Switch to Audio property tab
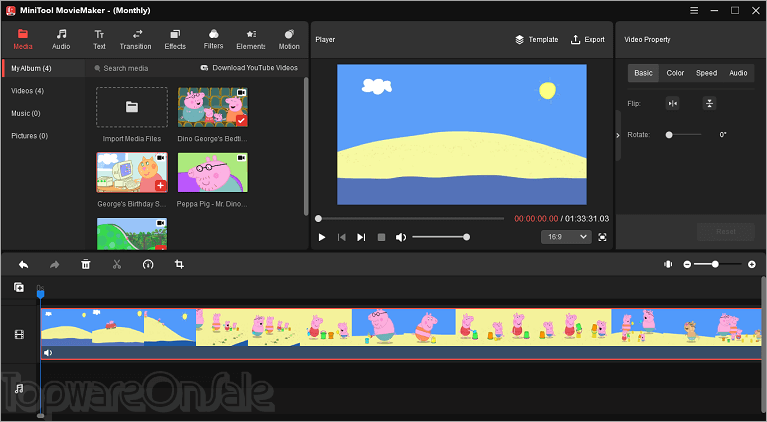The image size is (767, 422). click(x=738, y=73)
